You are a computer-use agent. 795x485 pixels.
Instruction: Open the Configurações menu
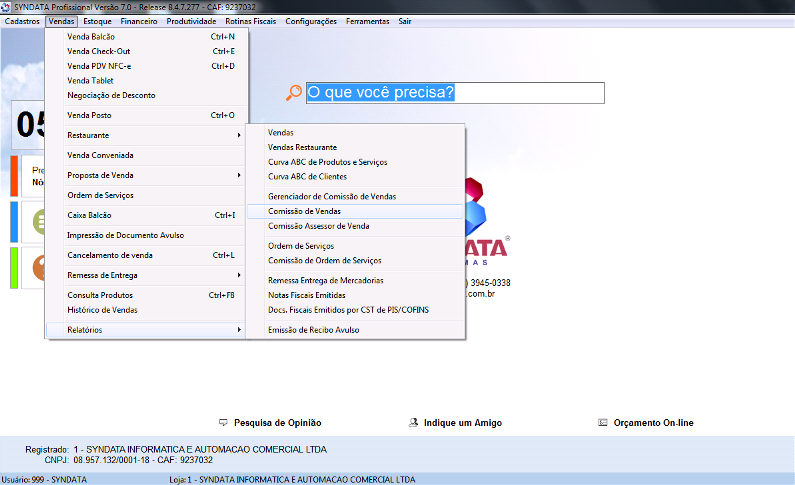coord(311,21)
